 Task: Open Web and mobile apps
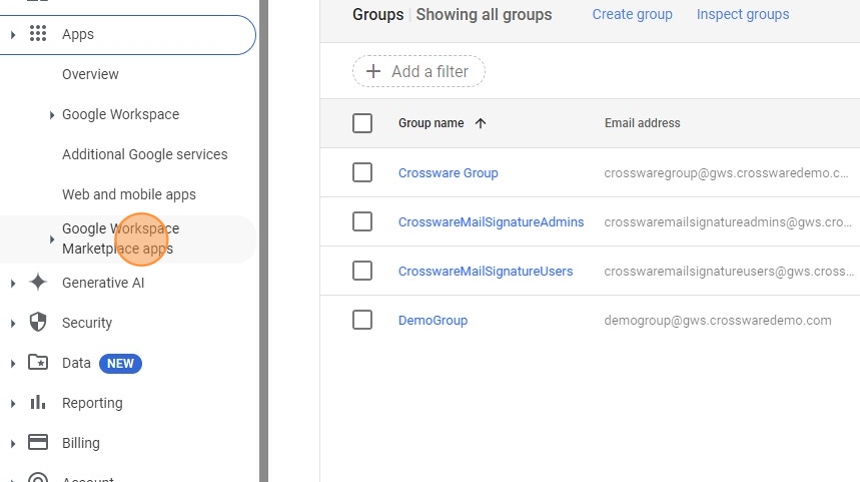click(129, 194)
